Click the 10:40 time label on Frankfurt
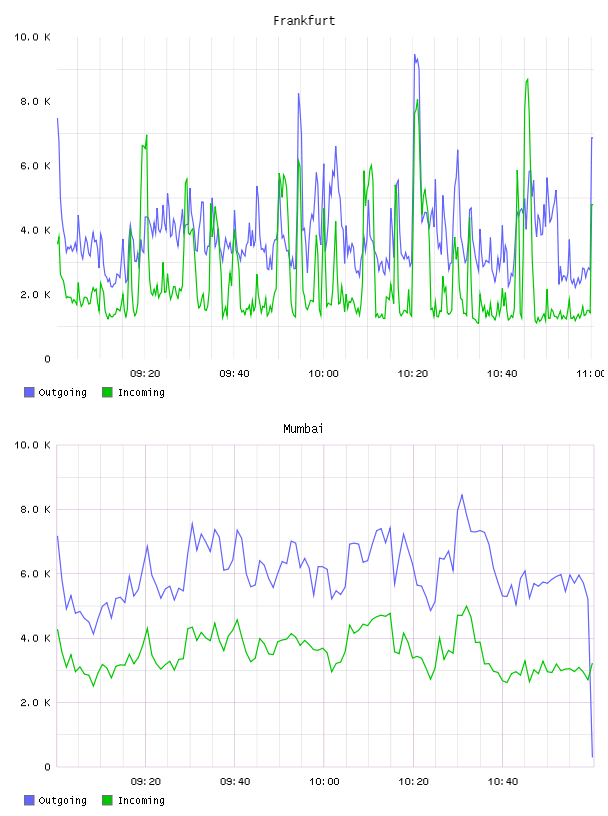The height and width of the screenshot is (816, 608). tap(502, 374)
